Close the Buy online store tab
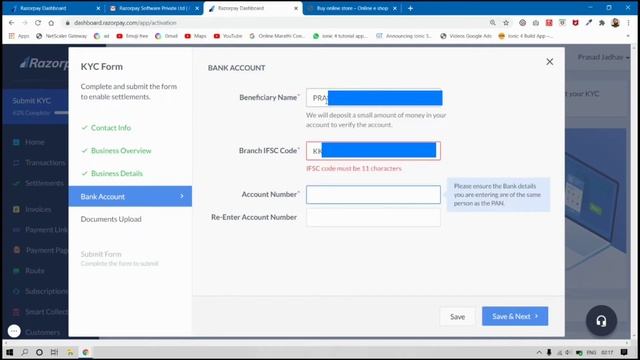Viewport: 640px width, 360px height. point(395,8)
